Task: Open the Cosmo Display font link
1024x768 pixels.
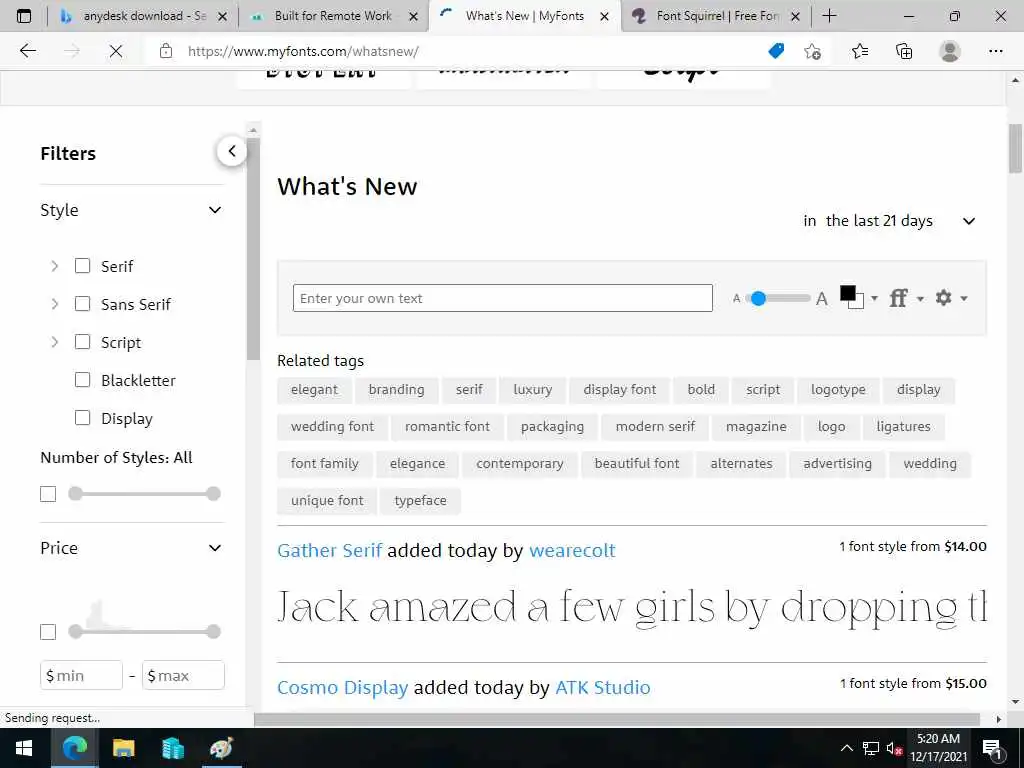Action: click(342, 688)
